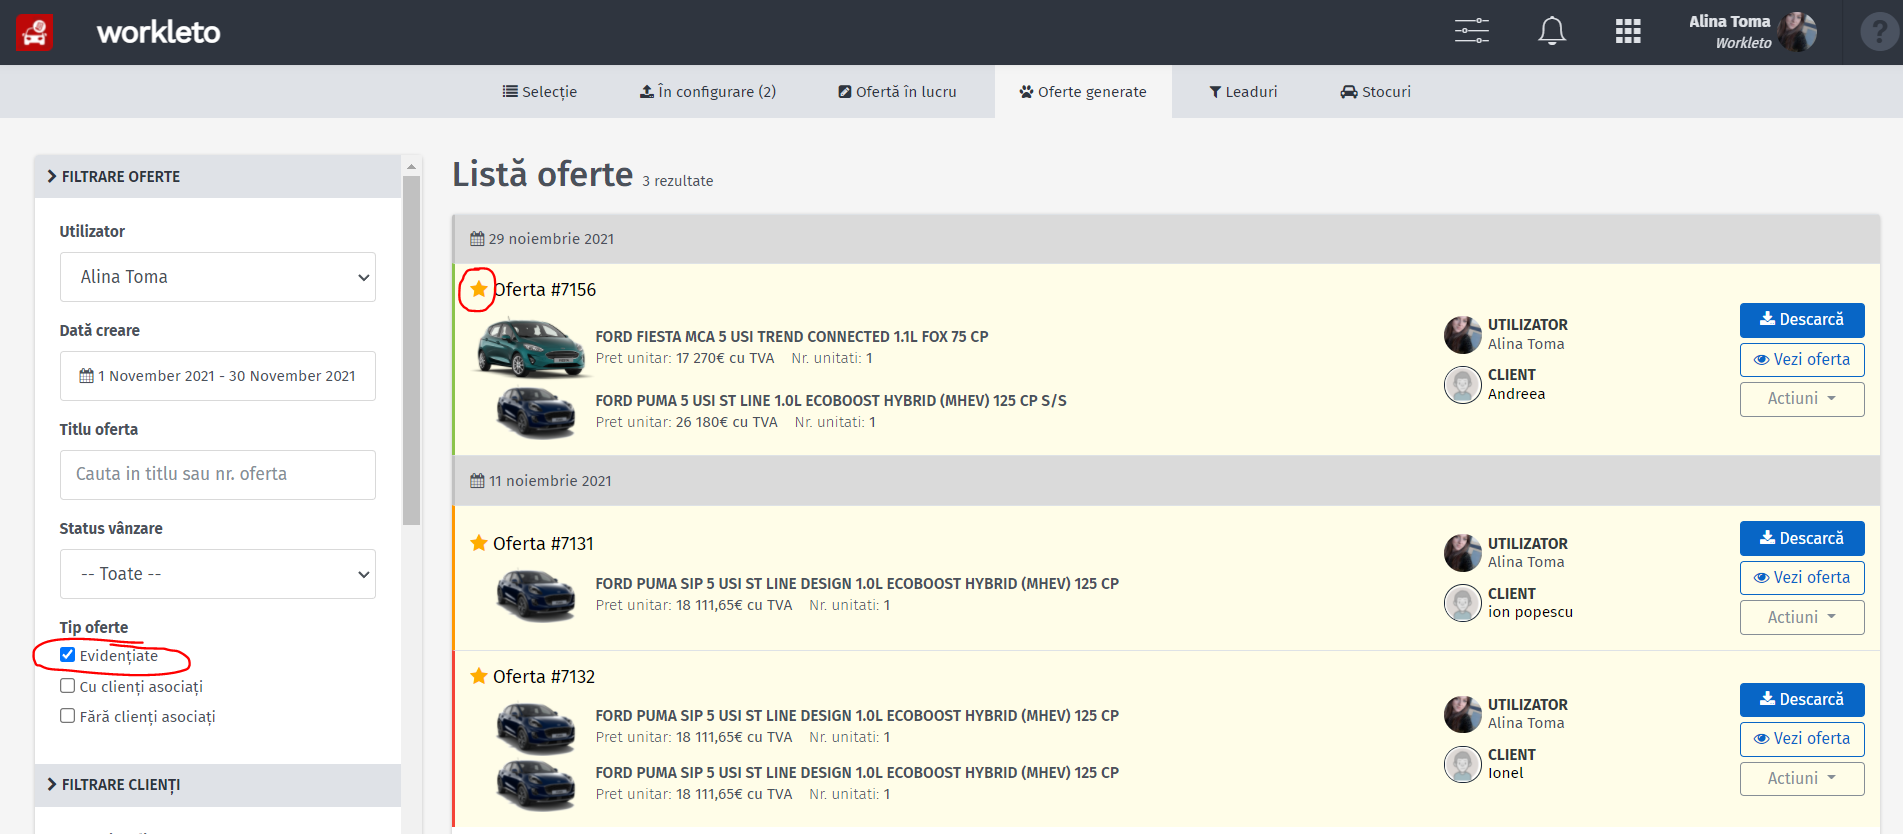
Task: Toggle star on Oferta #7156
Action: coord(479,289)
